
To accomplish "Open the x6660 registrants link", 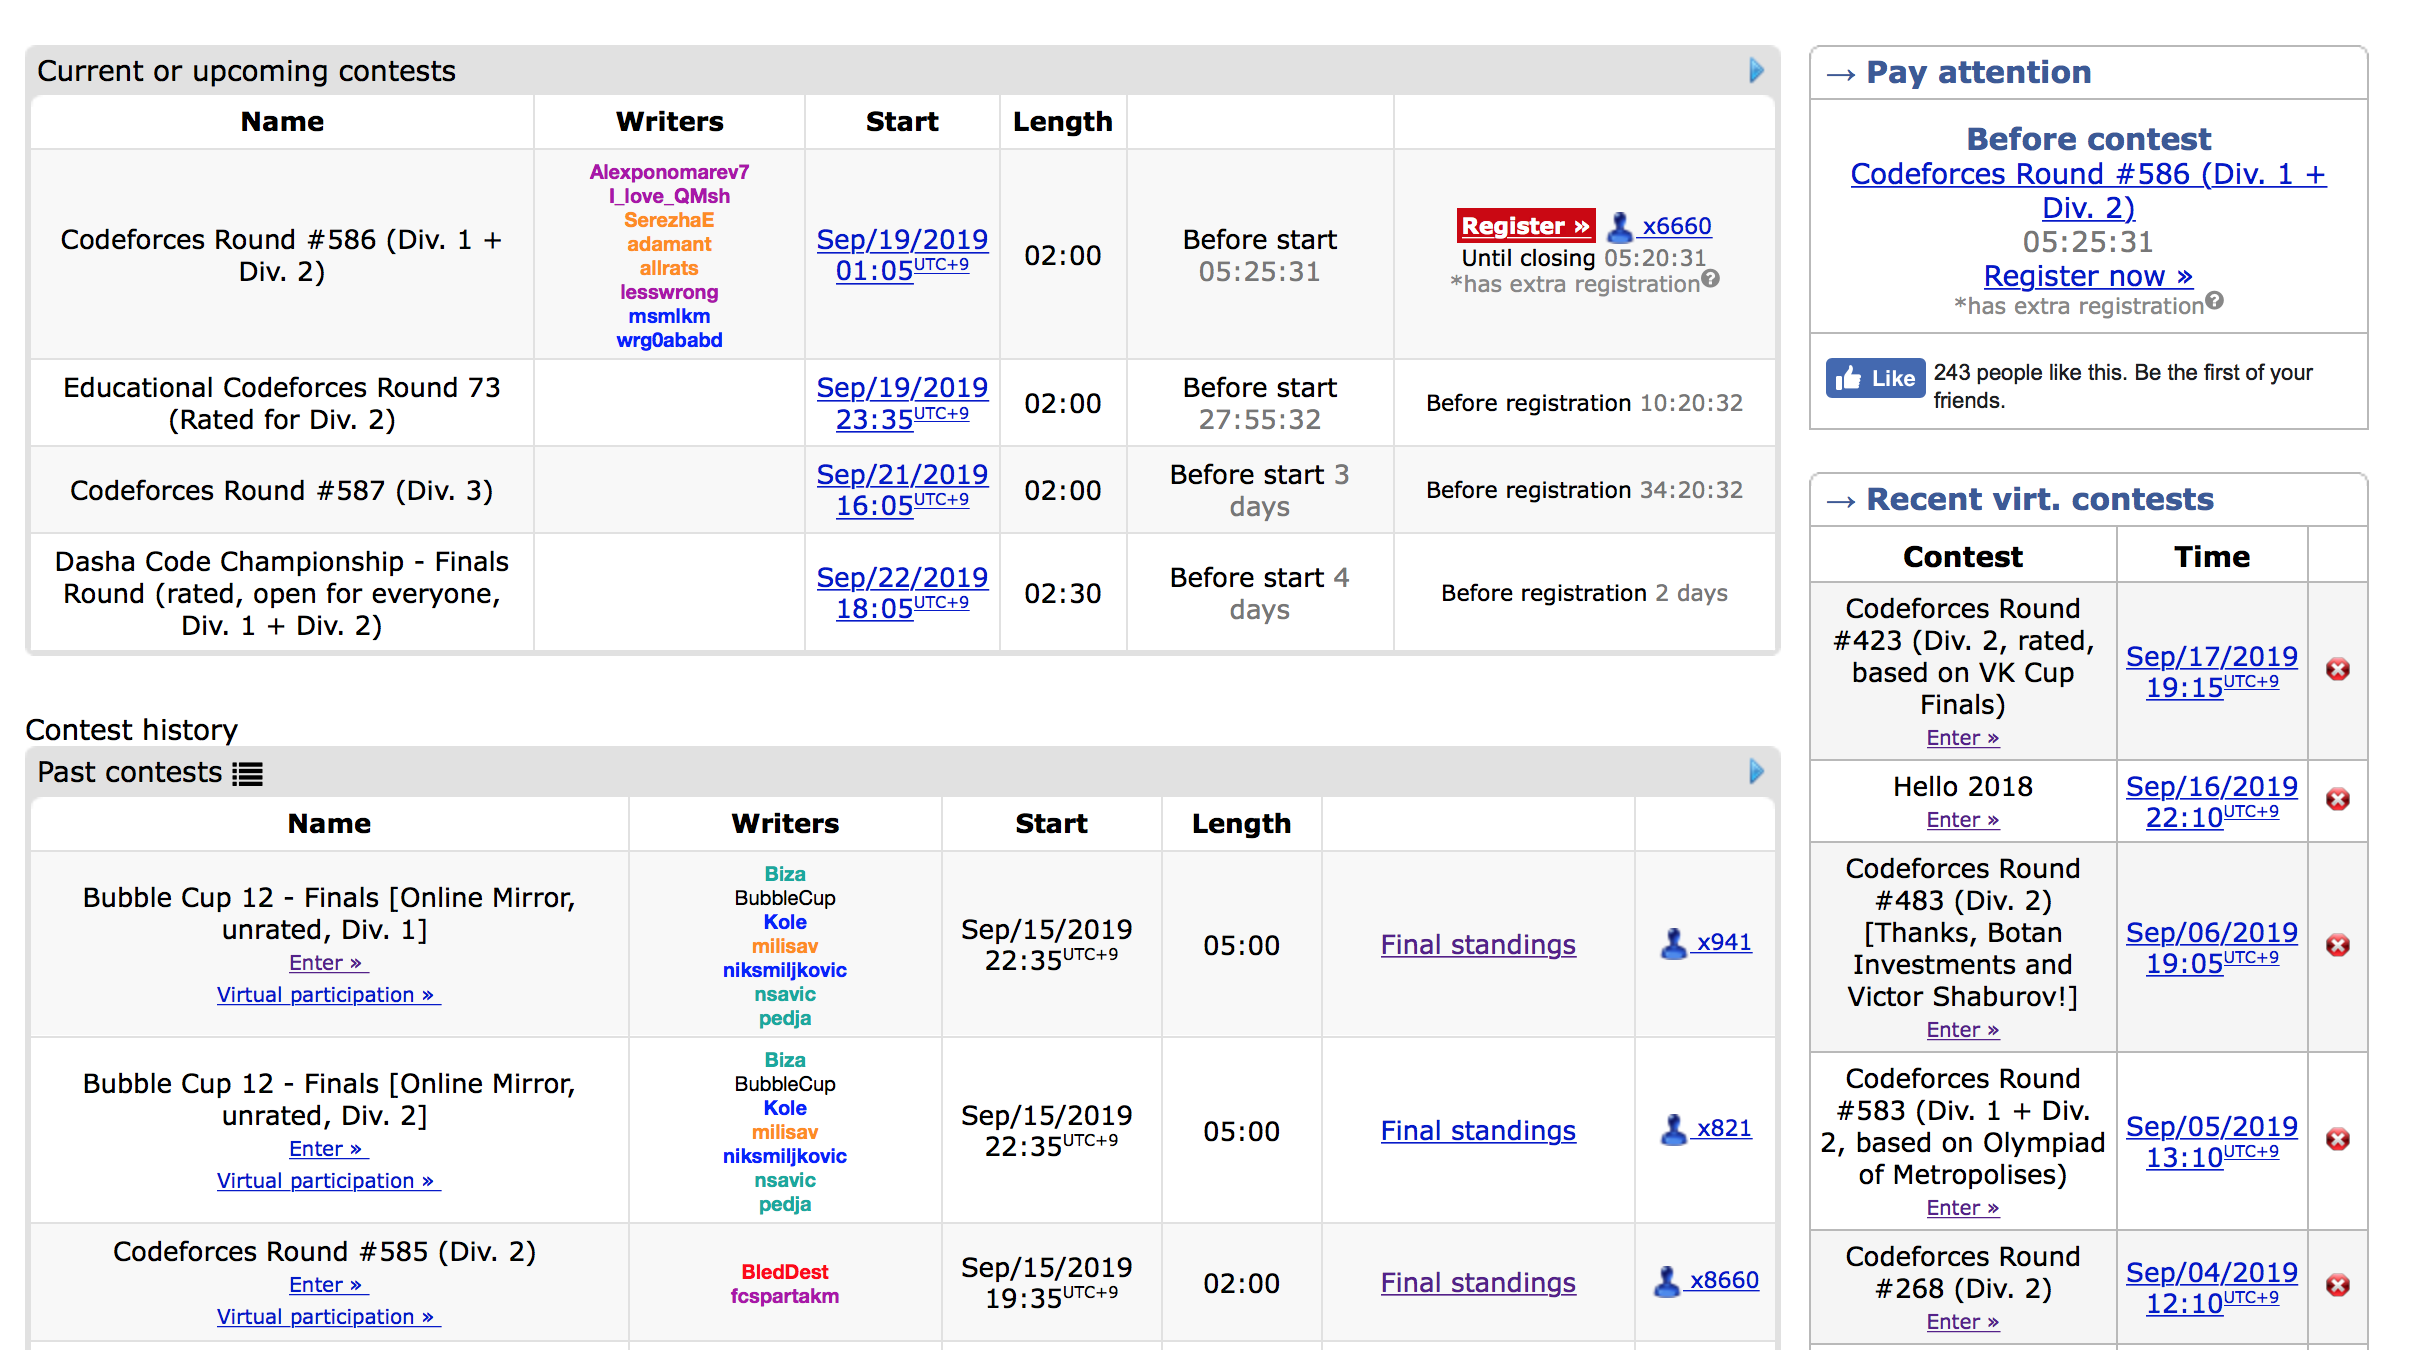I will pyautogui.click(x=1676, y=226).
